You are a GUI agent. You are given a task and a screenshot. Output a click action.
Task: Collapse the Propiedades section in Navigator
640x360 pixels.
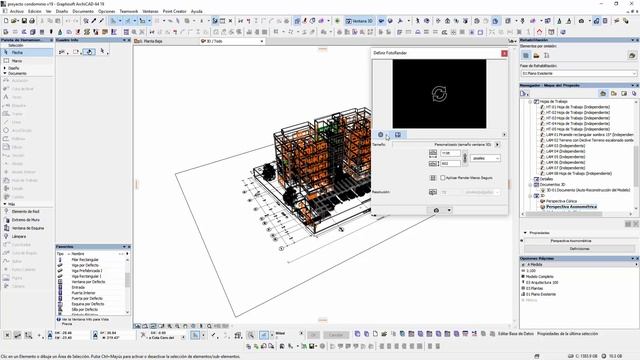pyautogui.click(x=525, y=233)
